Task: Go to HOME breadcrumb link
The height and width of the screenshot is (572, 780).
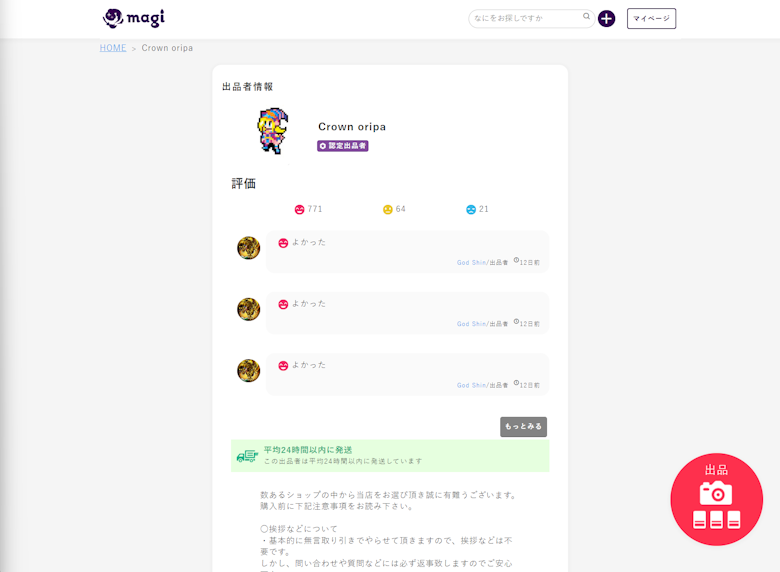Action: [x=113, y=48]
